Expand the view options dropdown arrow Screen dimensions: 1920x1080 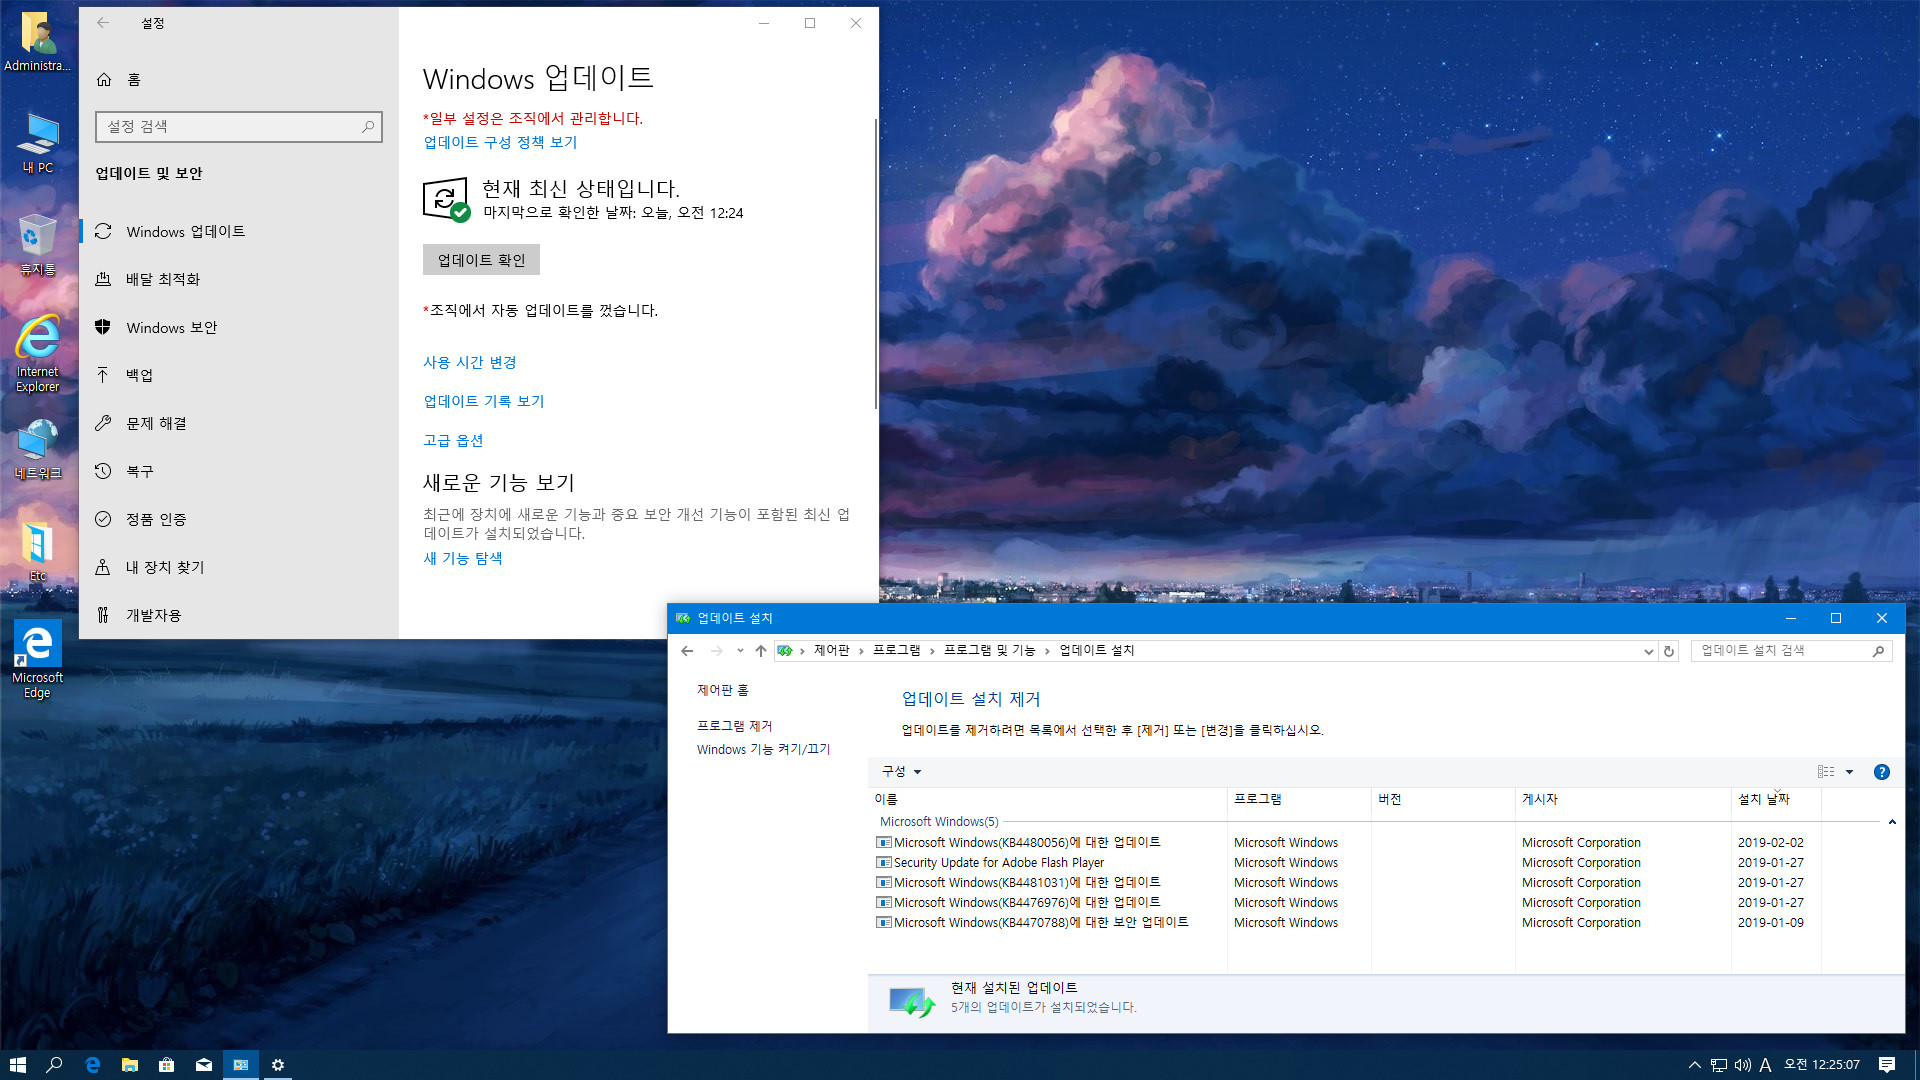[x=1849, y=772]
